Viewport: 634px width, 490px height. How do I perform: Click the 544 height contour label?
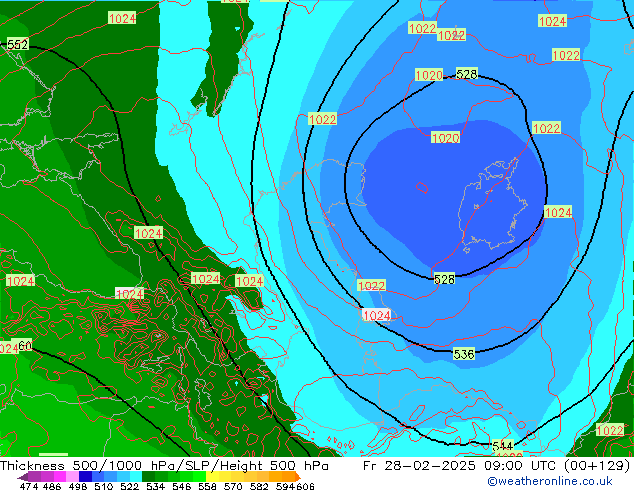click(503, 446)
